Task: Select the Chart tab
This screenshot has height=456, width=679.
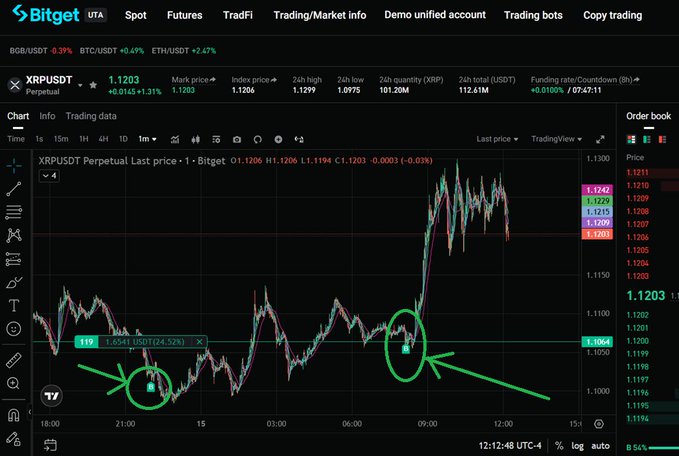Action: pyautogui.click(x=18, y=116)
